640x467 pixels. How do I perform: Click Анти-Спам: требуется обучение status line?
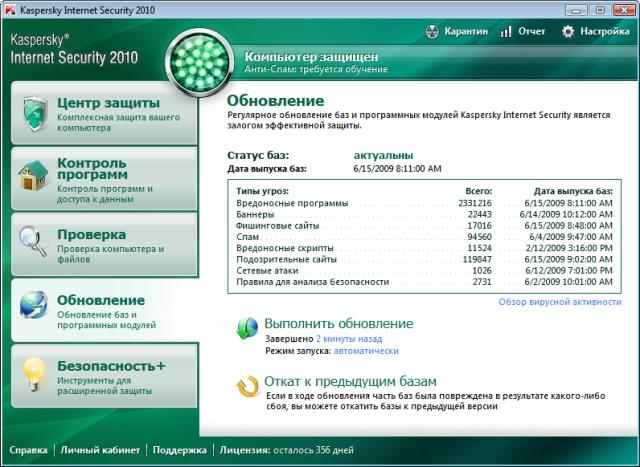click(316, 69)
